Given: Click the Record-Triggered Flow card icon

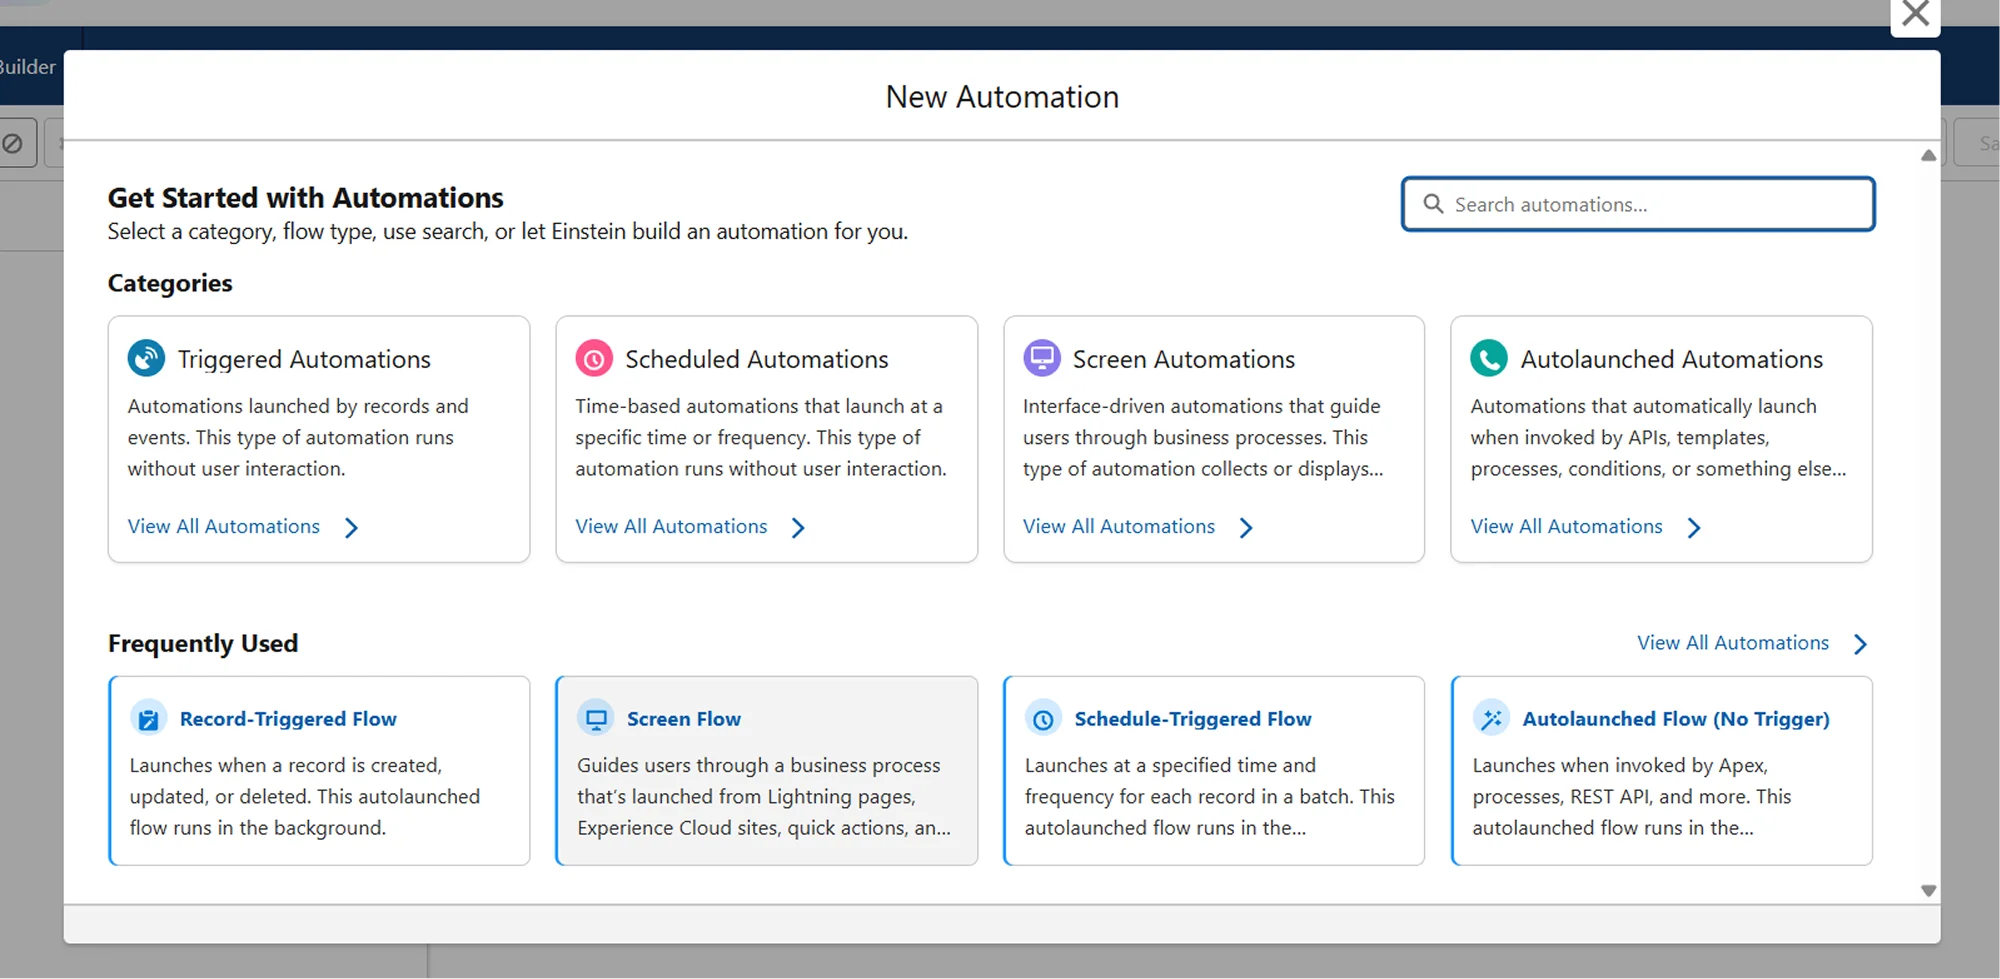Looking at the screenshot, I should 148,718.
